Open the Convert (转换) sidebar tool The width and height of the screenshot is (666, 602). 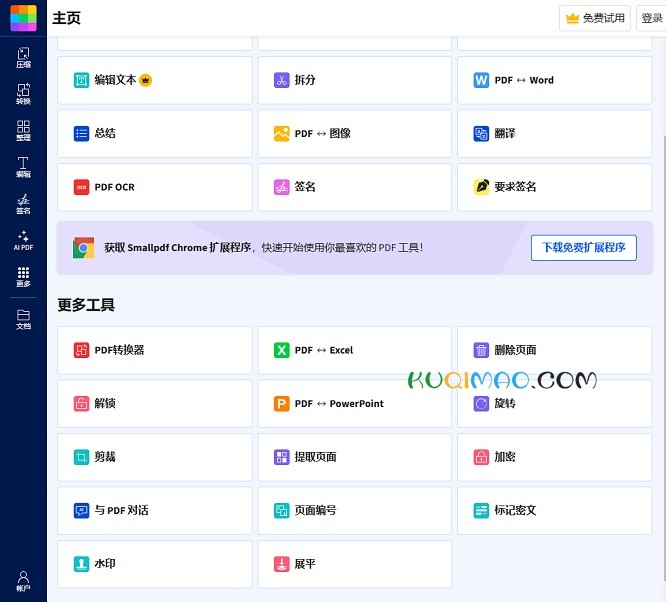click(x=23, y=94)
